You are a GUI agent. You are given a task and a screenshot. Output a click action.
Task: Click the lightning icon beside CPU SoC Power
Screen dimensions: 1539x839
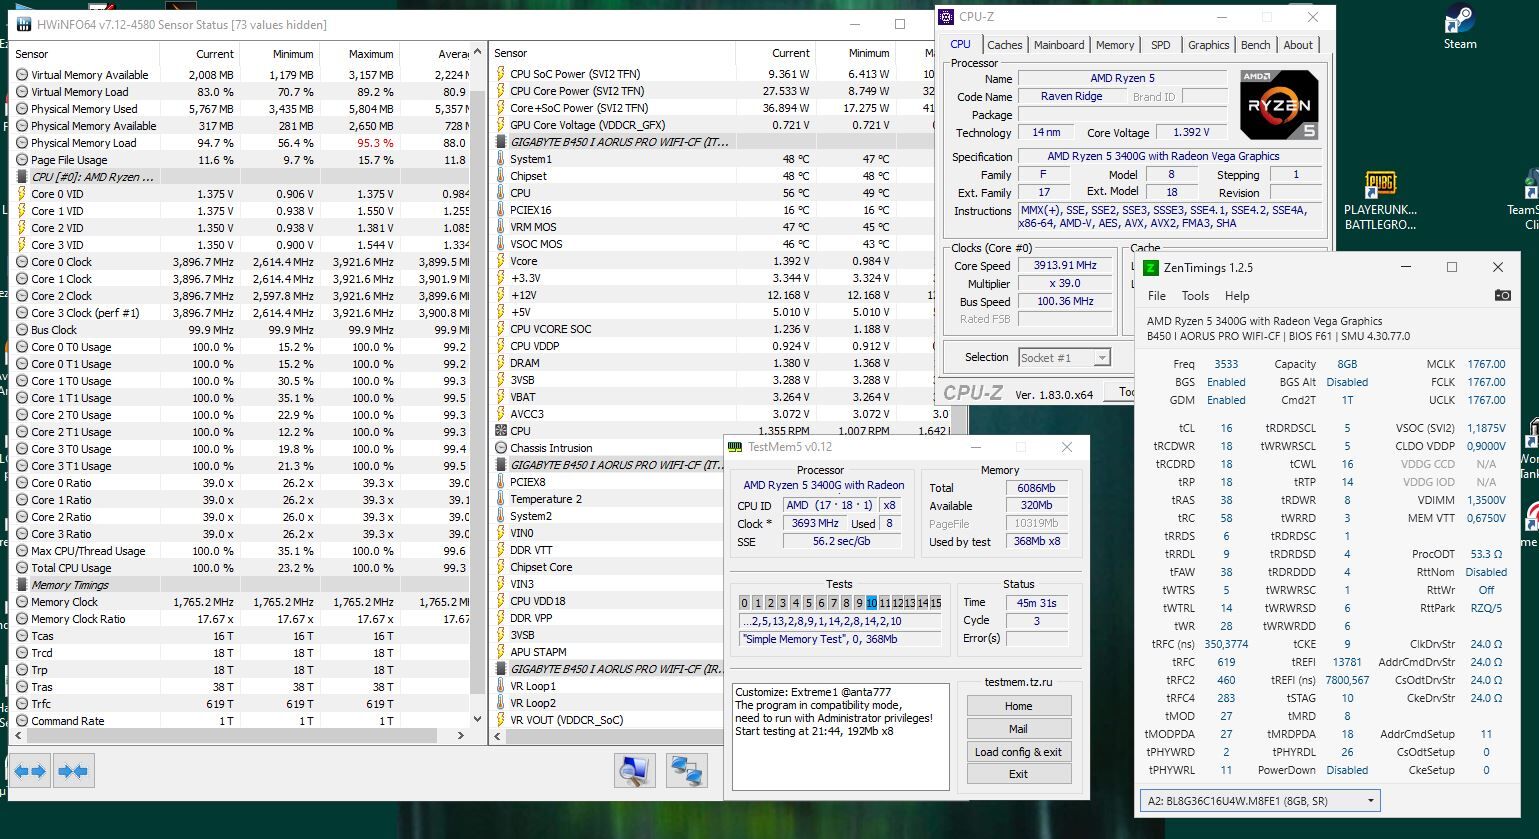pyautogui.click(x=501, y=74)
